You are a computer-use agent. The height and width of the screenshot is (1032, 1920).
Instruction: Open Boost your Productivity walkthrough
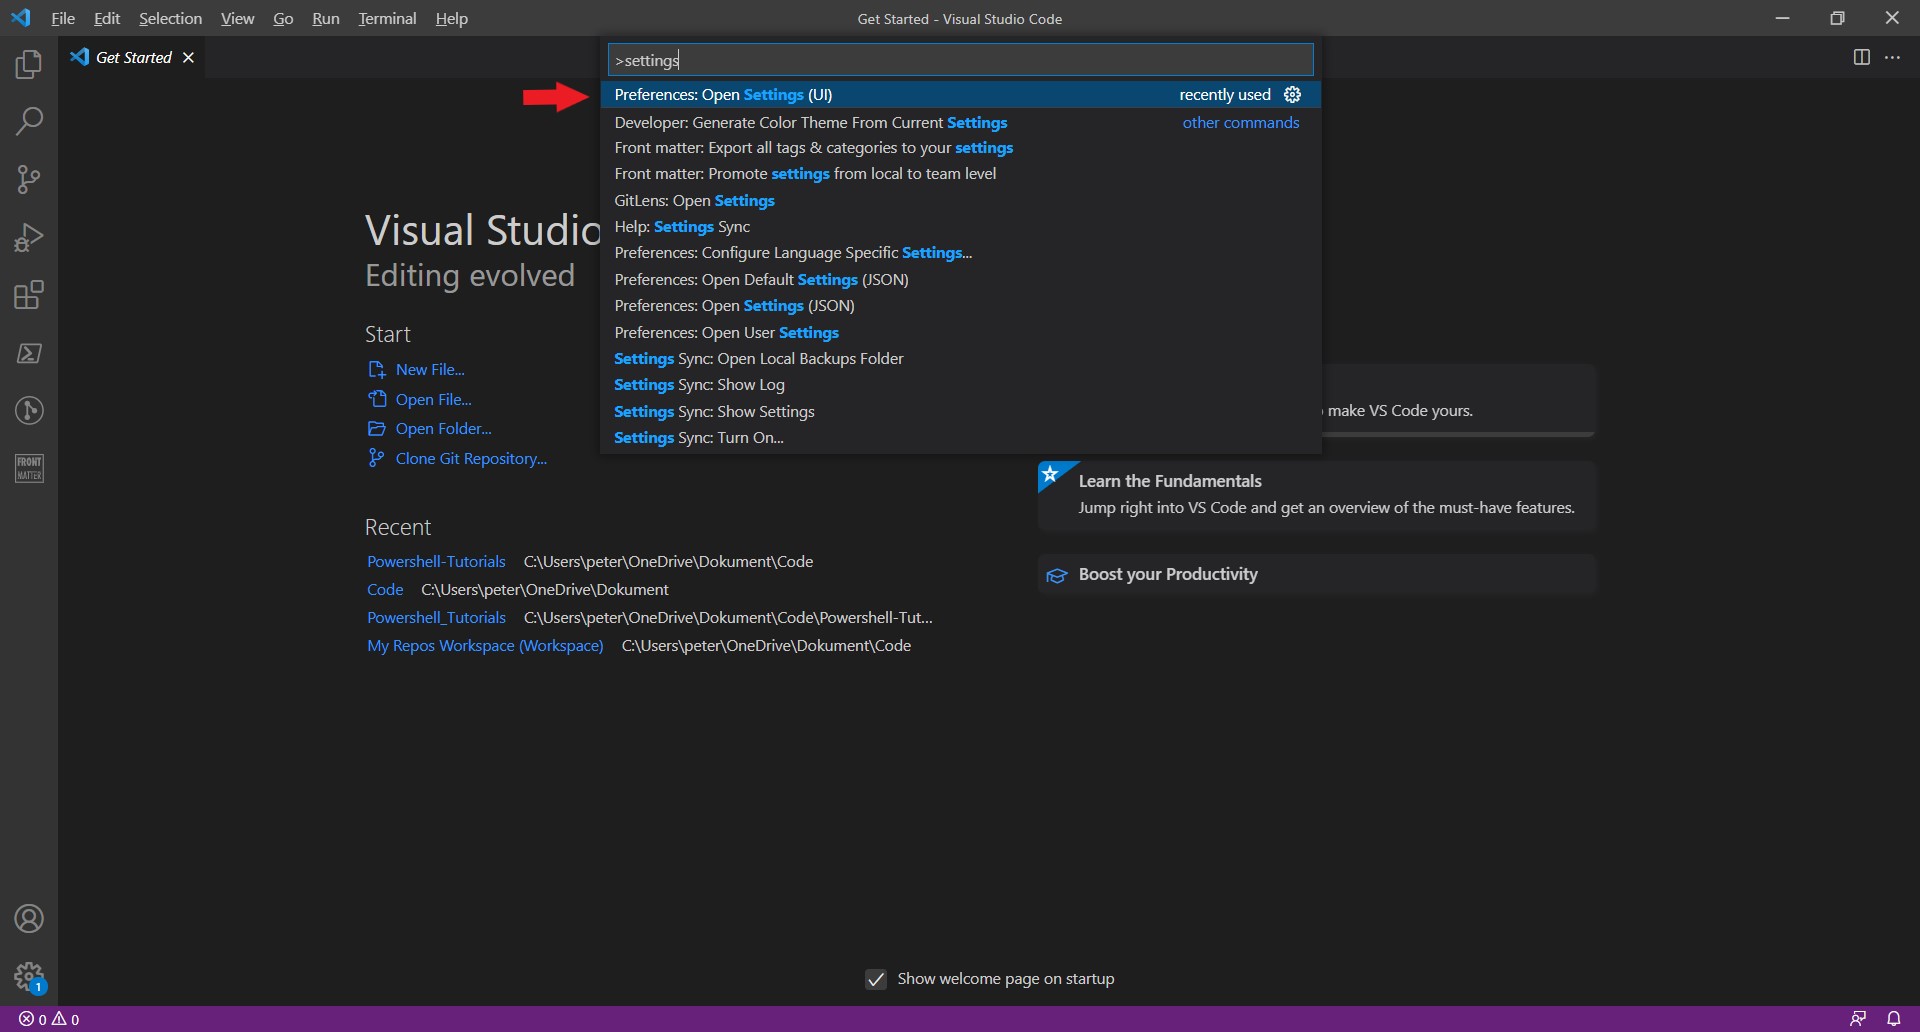click(x=1316, y=575)
